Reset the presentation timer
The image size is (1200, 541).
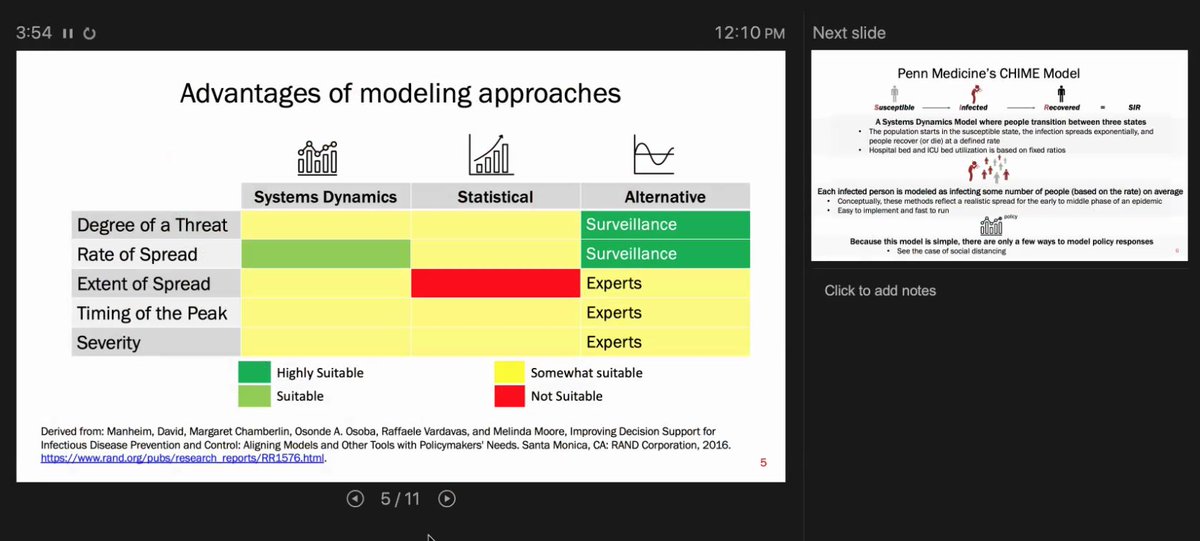click(x=89, y=33)
